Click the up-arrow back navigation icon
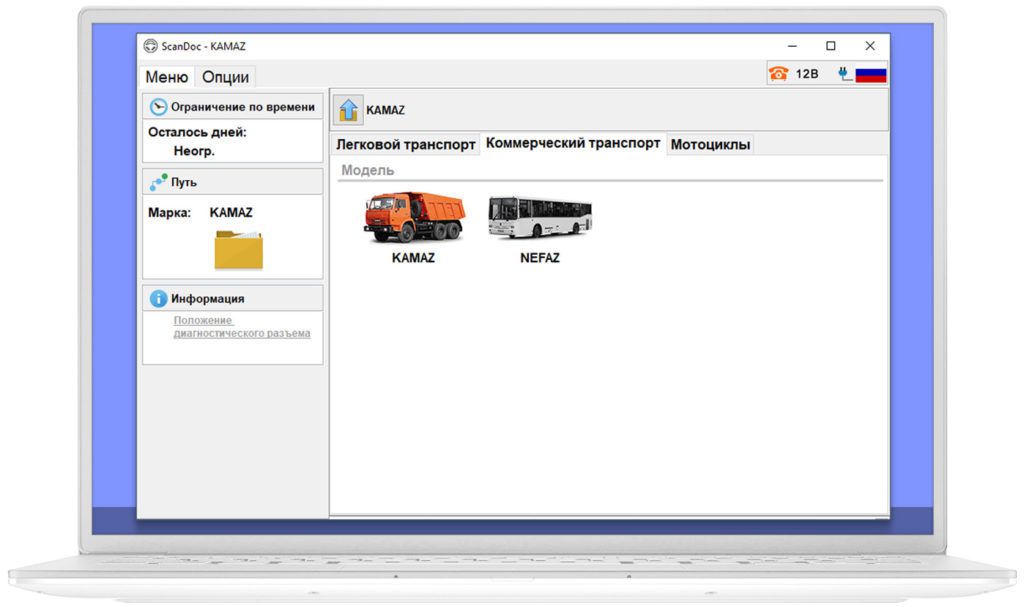The image size is (1024, 607). tap(348, 110)
